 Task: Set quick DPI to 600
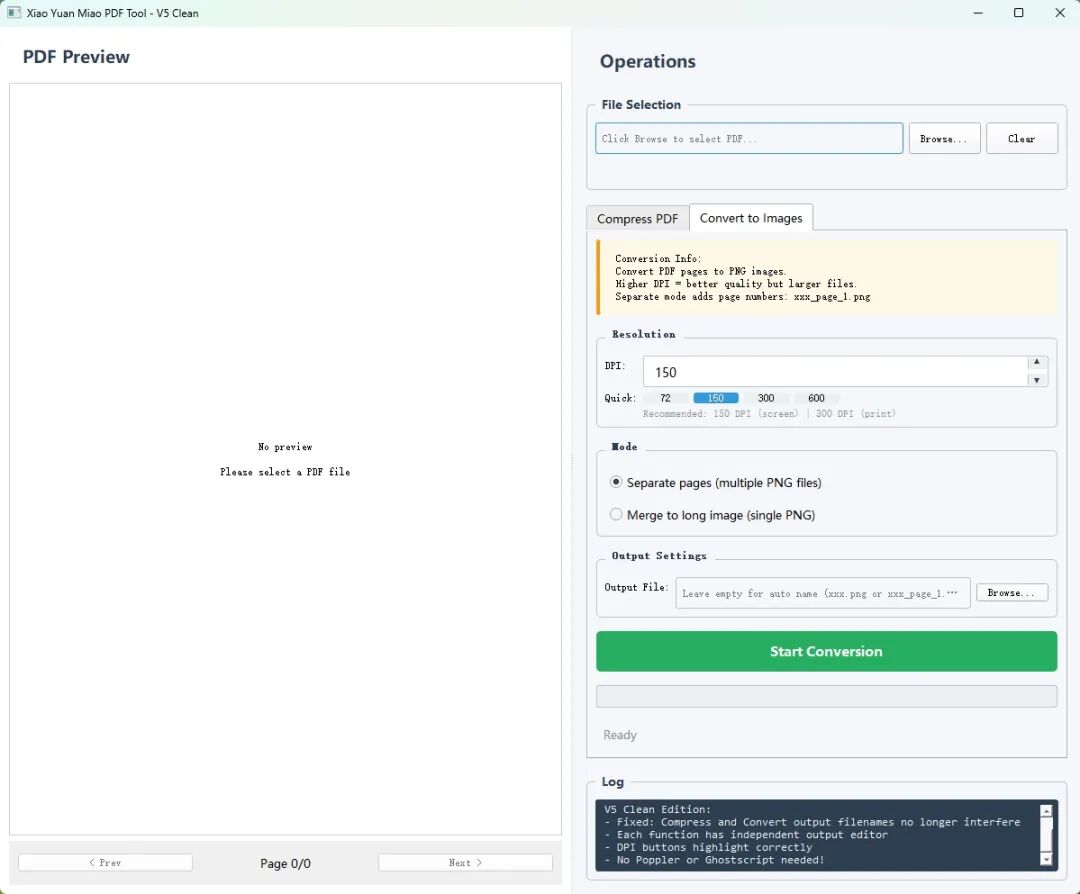816,398
